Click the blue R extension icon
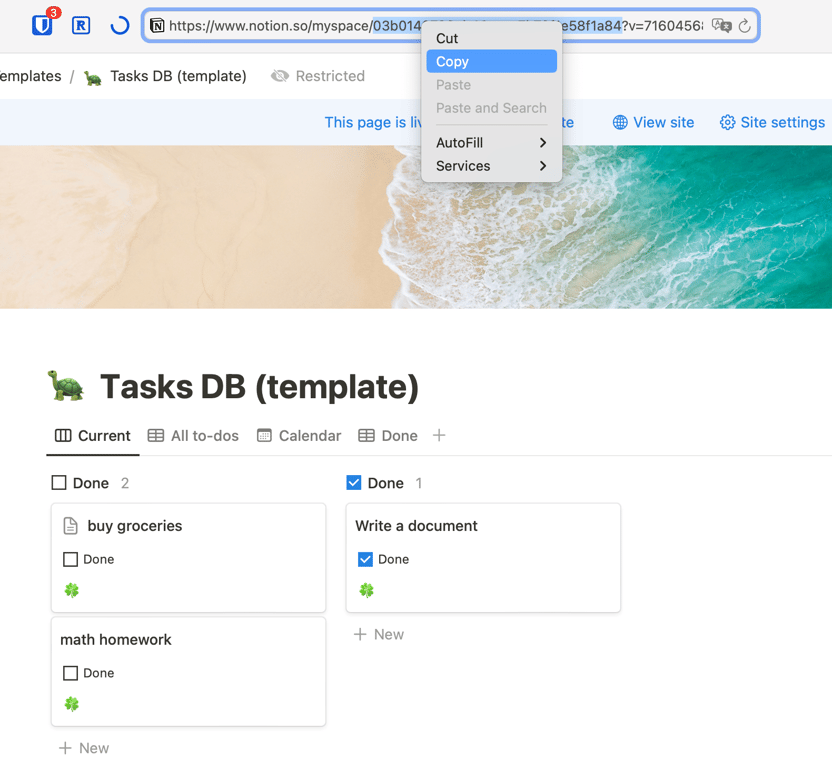The image size is (832, 768). coord(81,25)
